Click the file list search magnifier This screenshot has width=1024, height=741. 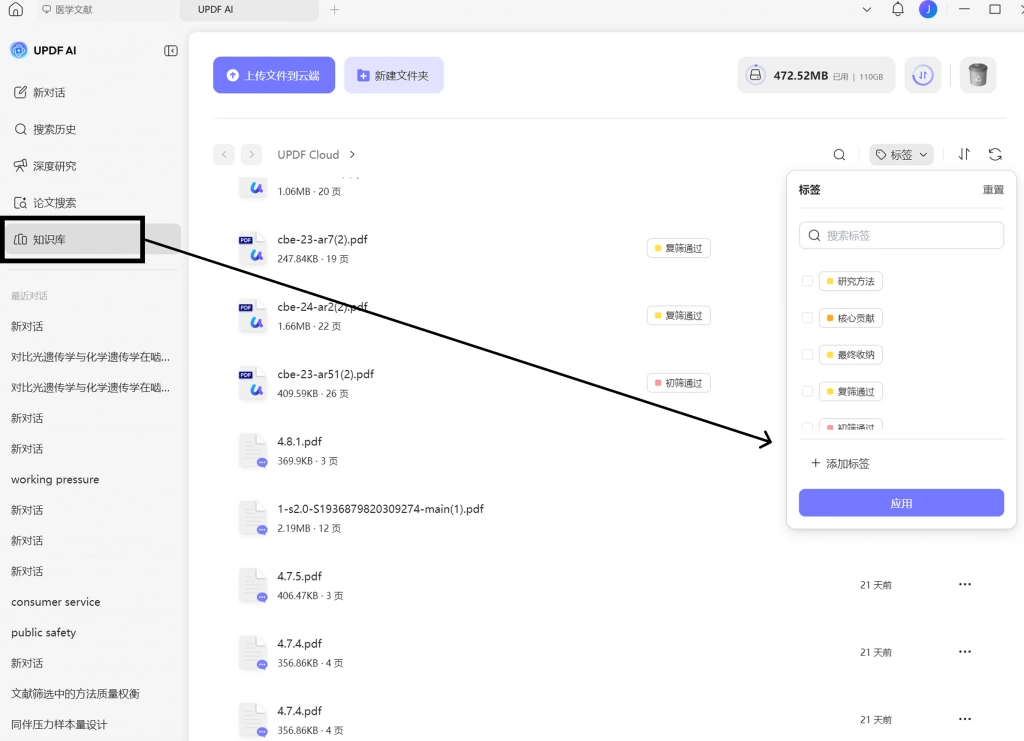(x=839, y=155)
